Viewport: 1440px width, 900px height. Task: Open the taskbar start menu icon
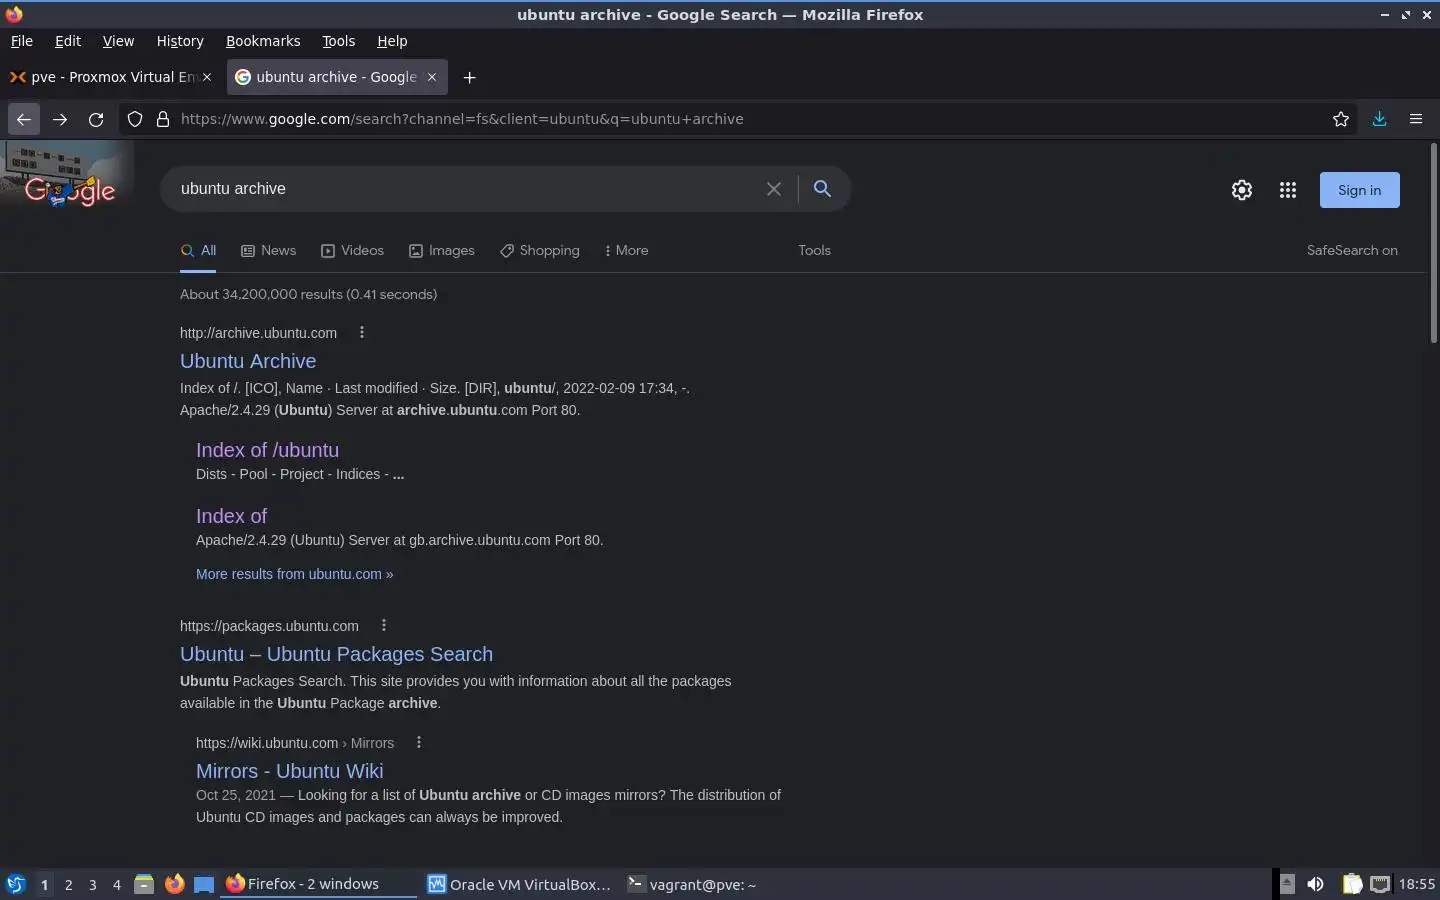pyautogui.click(x=15, y=884)
